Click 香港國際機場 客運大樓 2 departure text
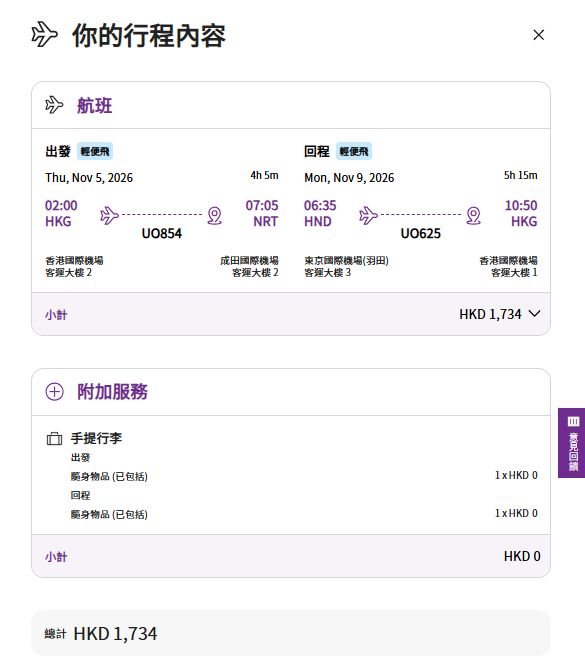The height and width of the screenshot is (665, 585). point(74,266)
